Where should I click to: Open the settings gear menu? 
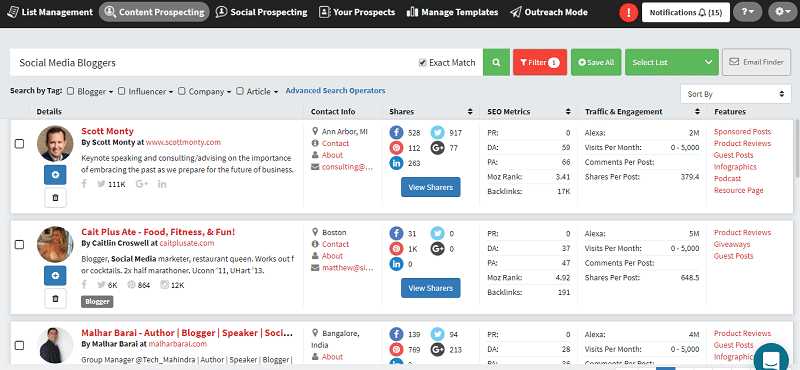[x=782, y=12]
